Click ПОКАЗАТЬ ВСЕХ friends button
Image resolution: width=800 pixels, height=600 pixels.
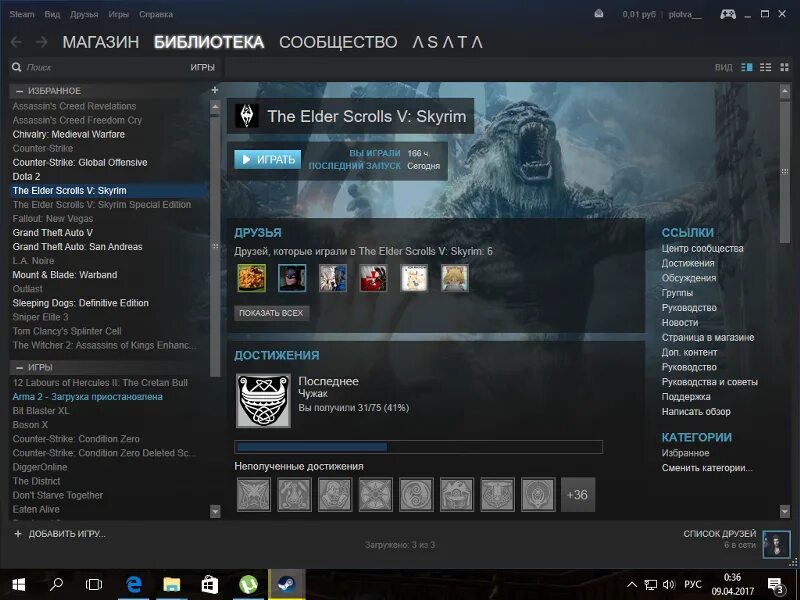(271, 313)
